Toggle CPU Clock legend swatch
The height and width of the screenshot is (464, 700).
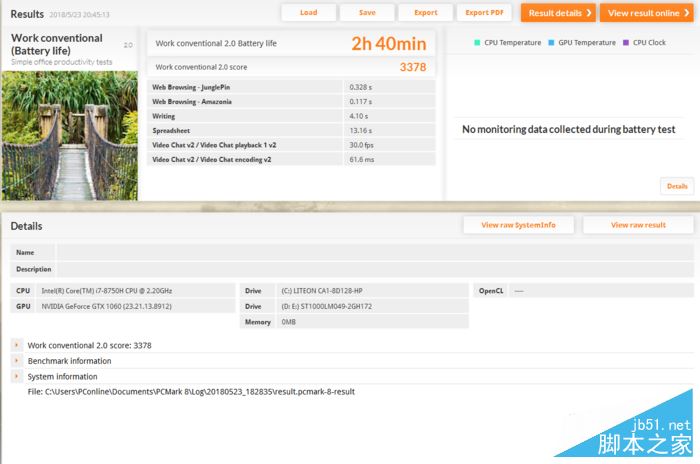click(x=626, y=42)
